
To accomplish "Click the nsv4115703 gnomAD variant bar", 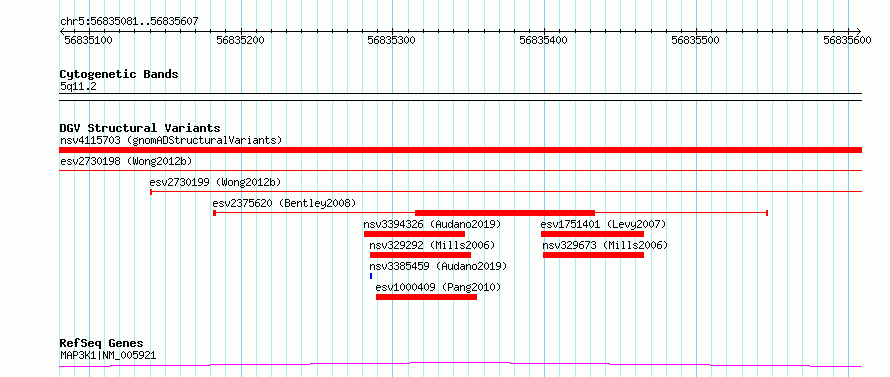I will coord(460,150).
